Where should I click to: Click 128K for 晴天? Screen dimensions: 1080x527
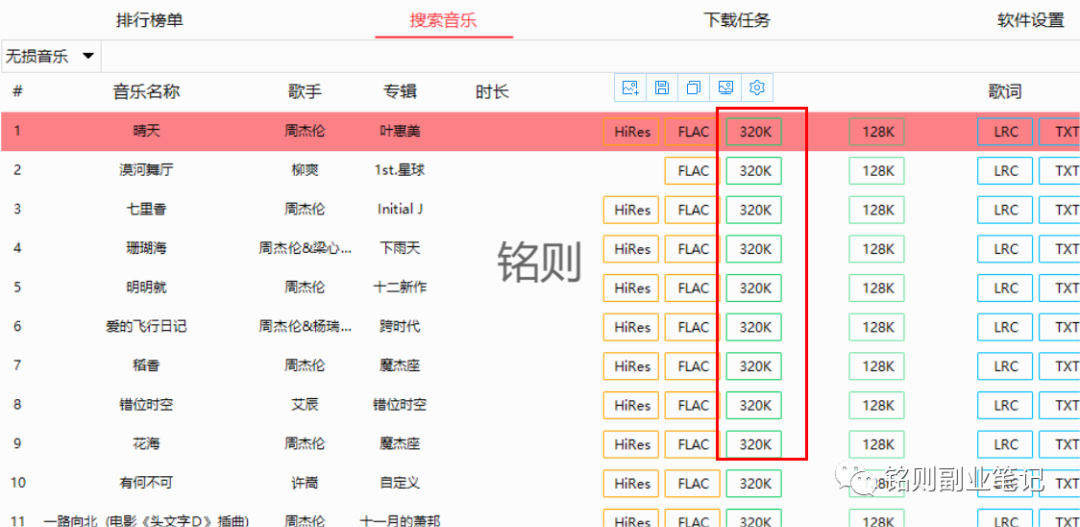click(877, 132)
